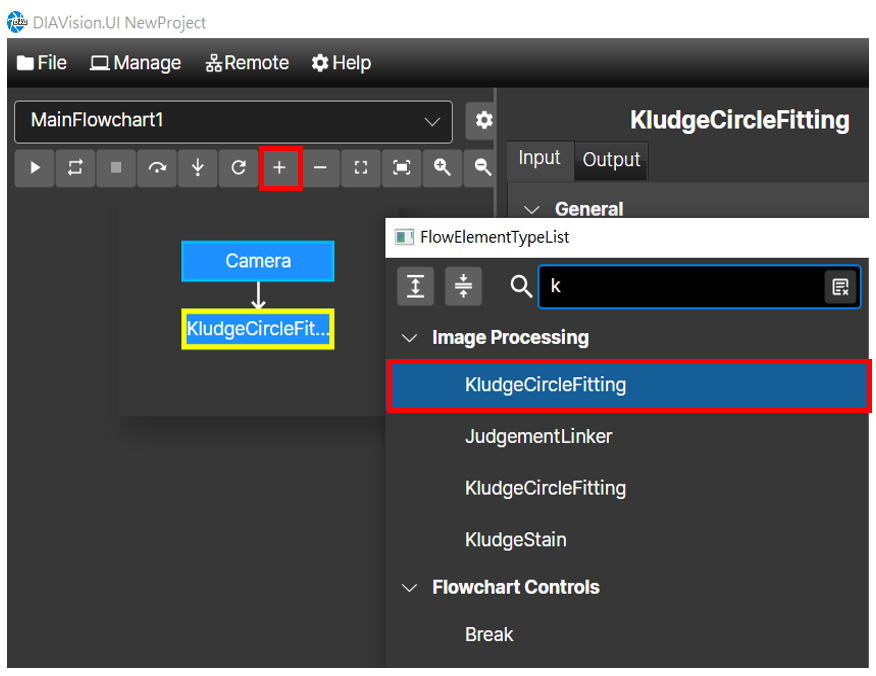
Task: Click the refresh circular arrow icon
Action: (x=239, y=168)
